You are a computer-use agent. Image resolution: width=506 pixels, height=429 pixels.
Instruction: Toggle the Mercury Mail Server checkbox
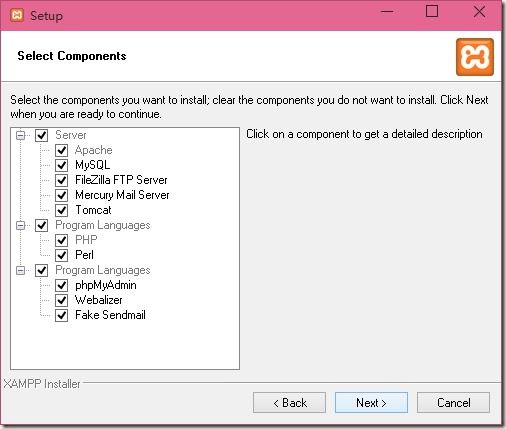click(x=61, y=195)
